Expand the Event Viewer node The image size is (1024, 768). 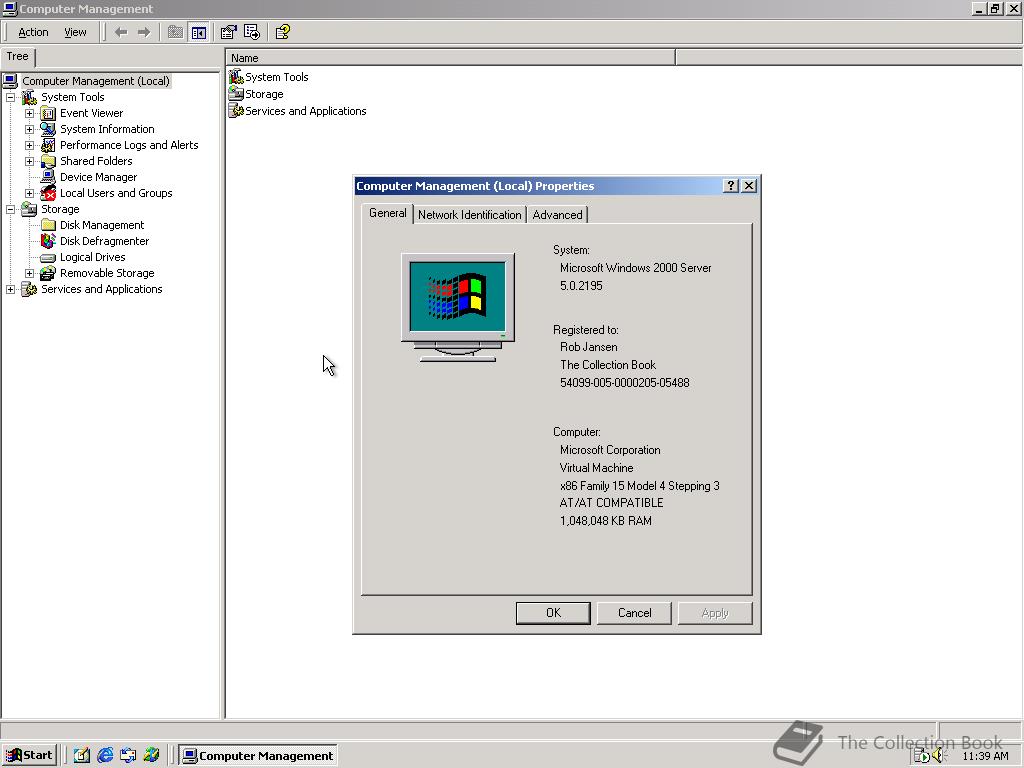tap(29, 113)
